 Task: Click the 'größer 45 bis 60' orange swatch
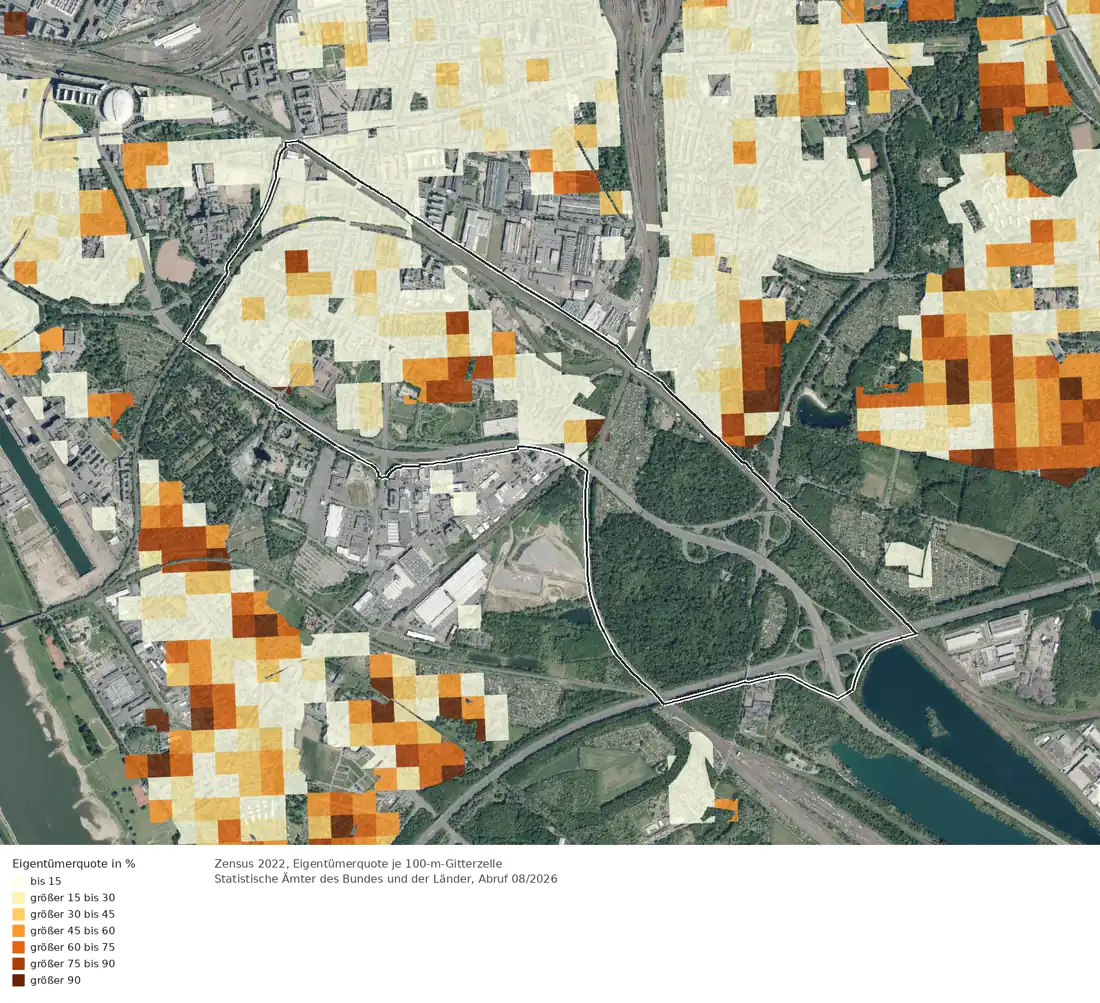[x=18, y=931]
